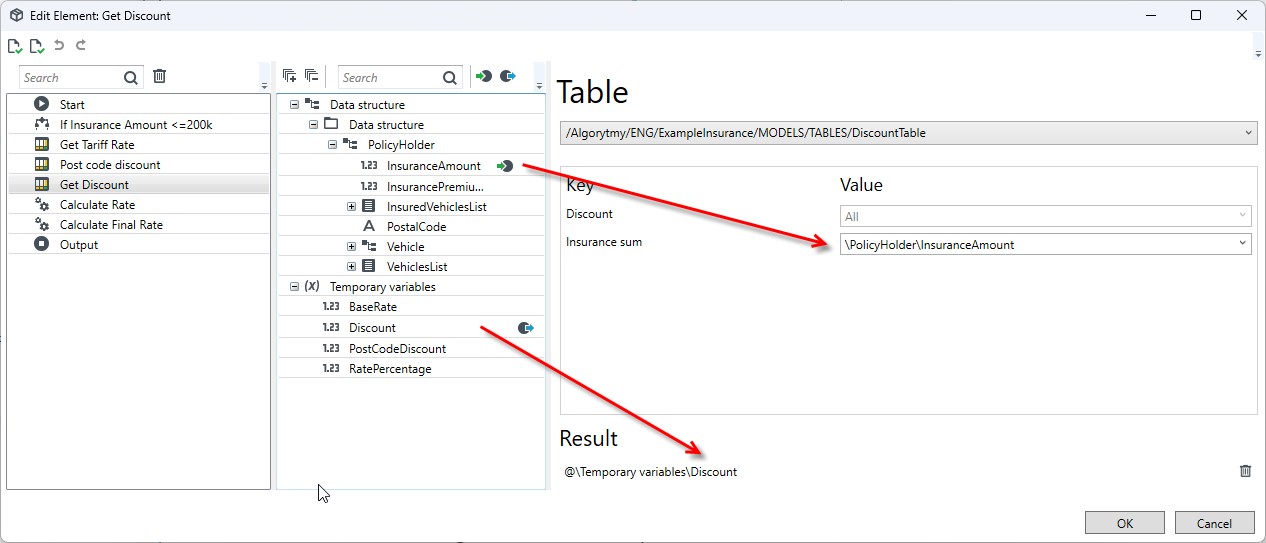Click Collapse all icon above data tree

click(311, 76)
